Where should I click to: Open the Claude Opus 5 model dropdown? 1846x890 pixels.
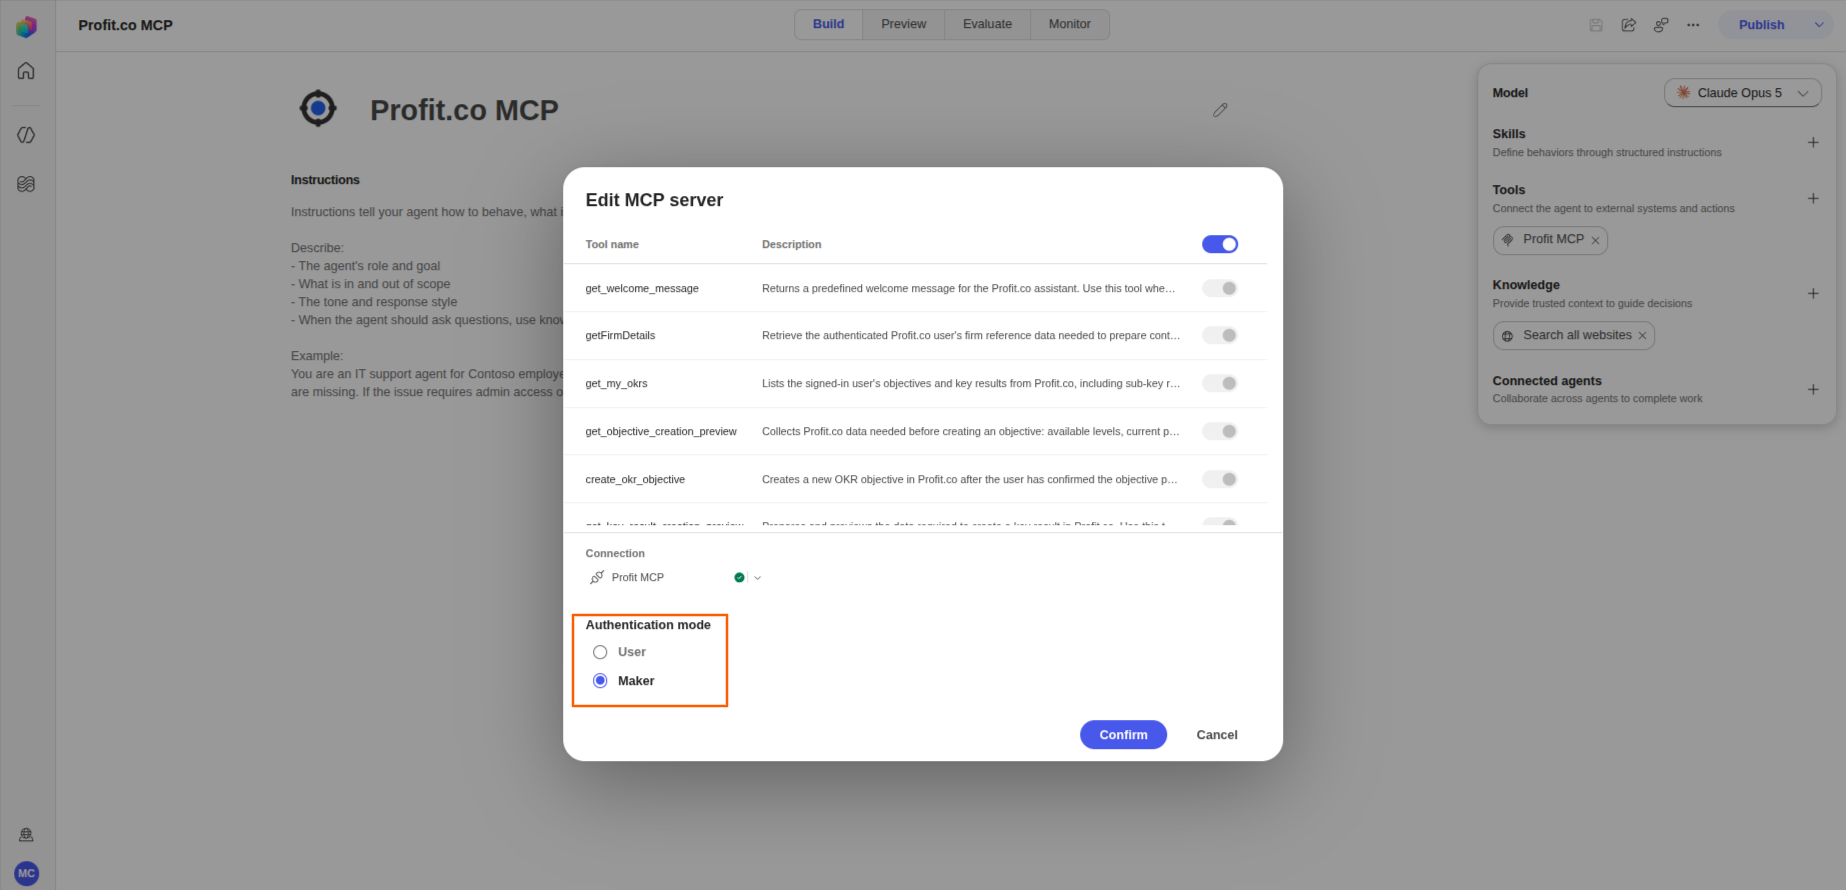tap(1742, 93)
